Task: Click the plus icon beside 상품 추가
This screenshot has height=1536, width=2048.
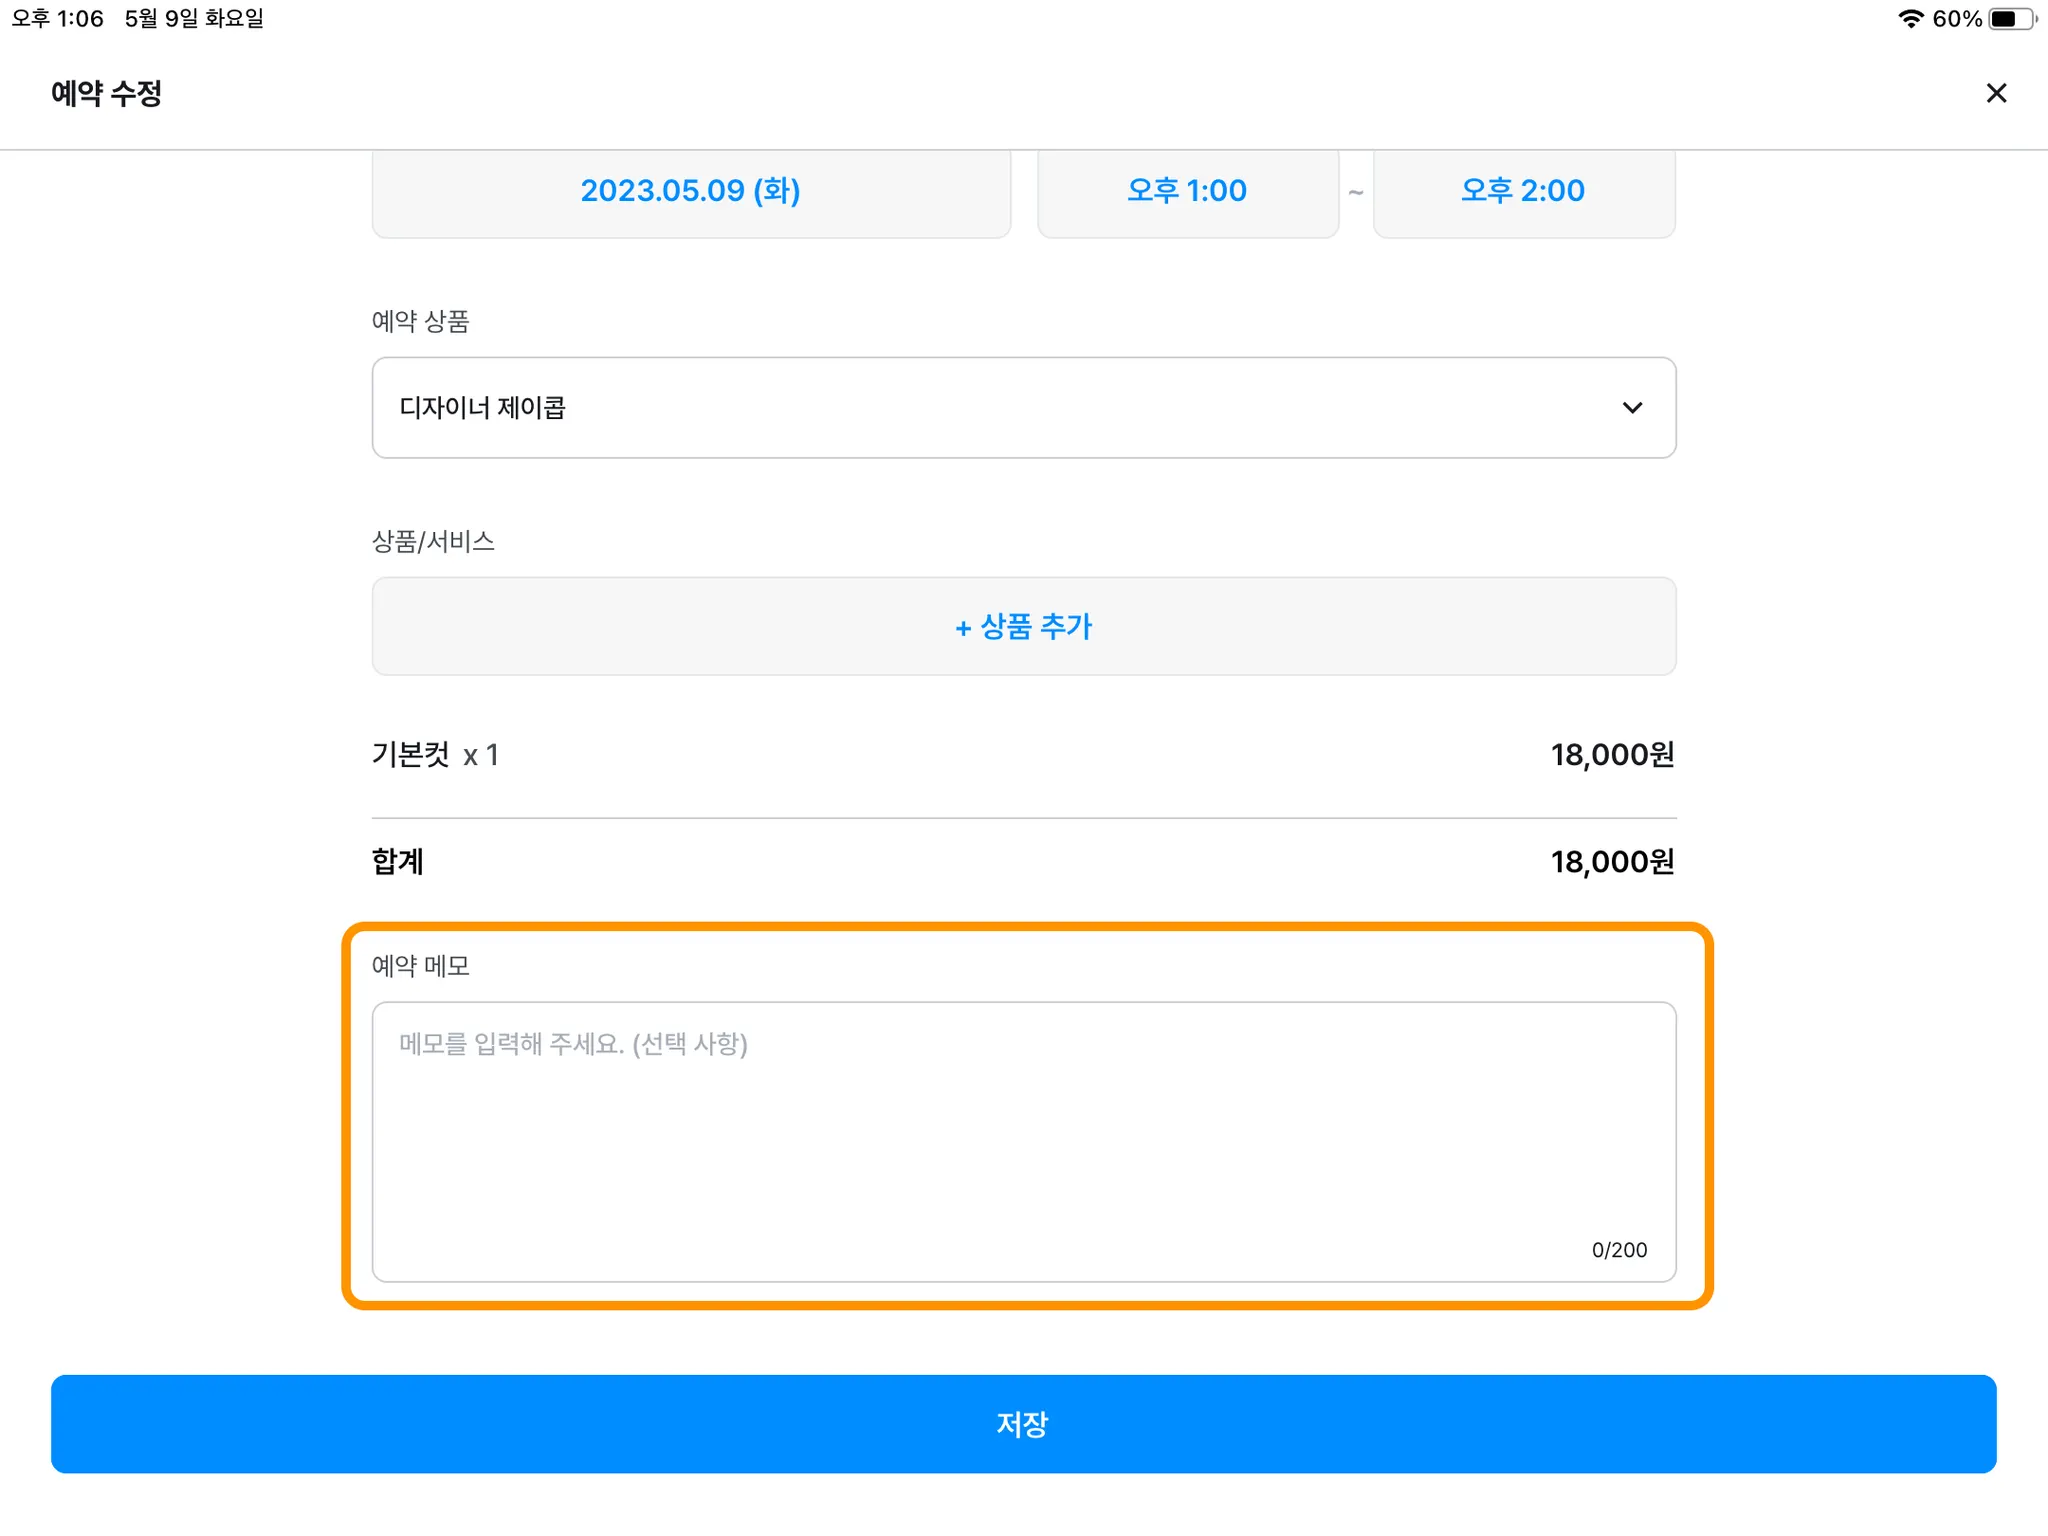Action: [x=963, y=629]
